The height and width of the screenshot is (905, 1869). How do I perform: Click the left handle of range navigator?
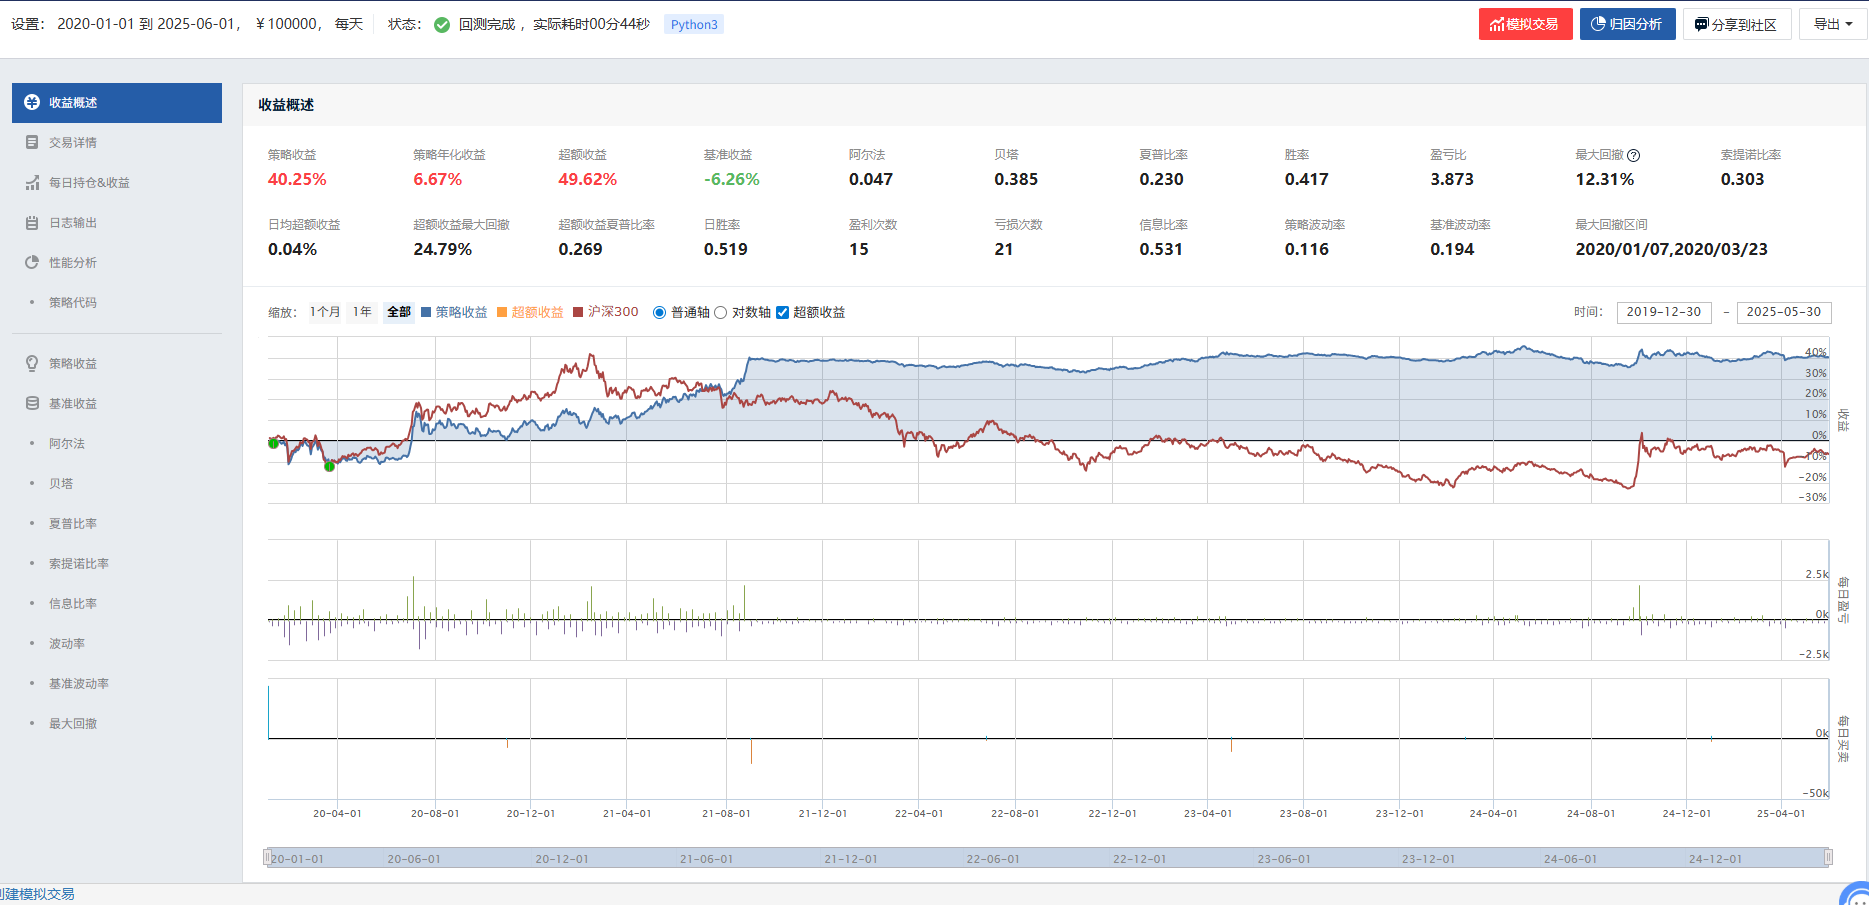point(267,857)
